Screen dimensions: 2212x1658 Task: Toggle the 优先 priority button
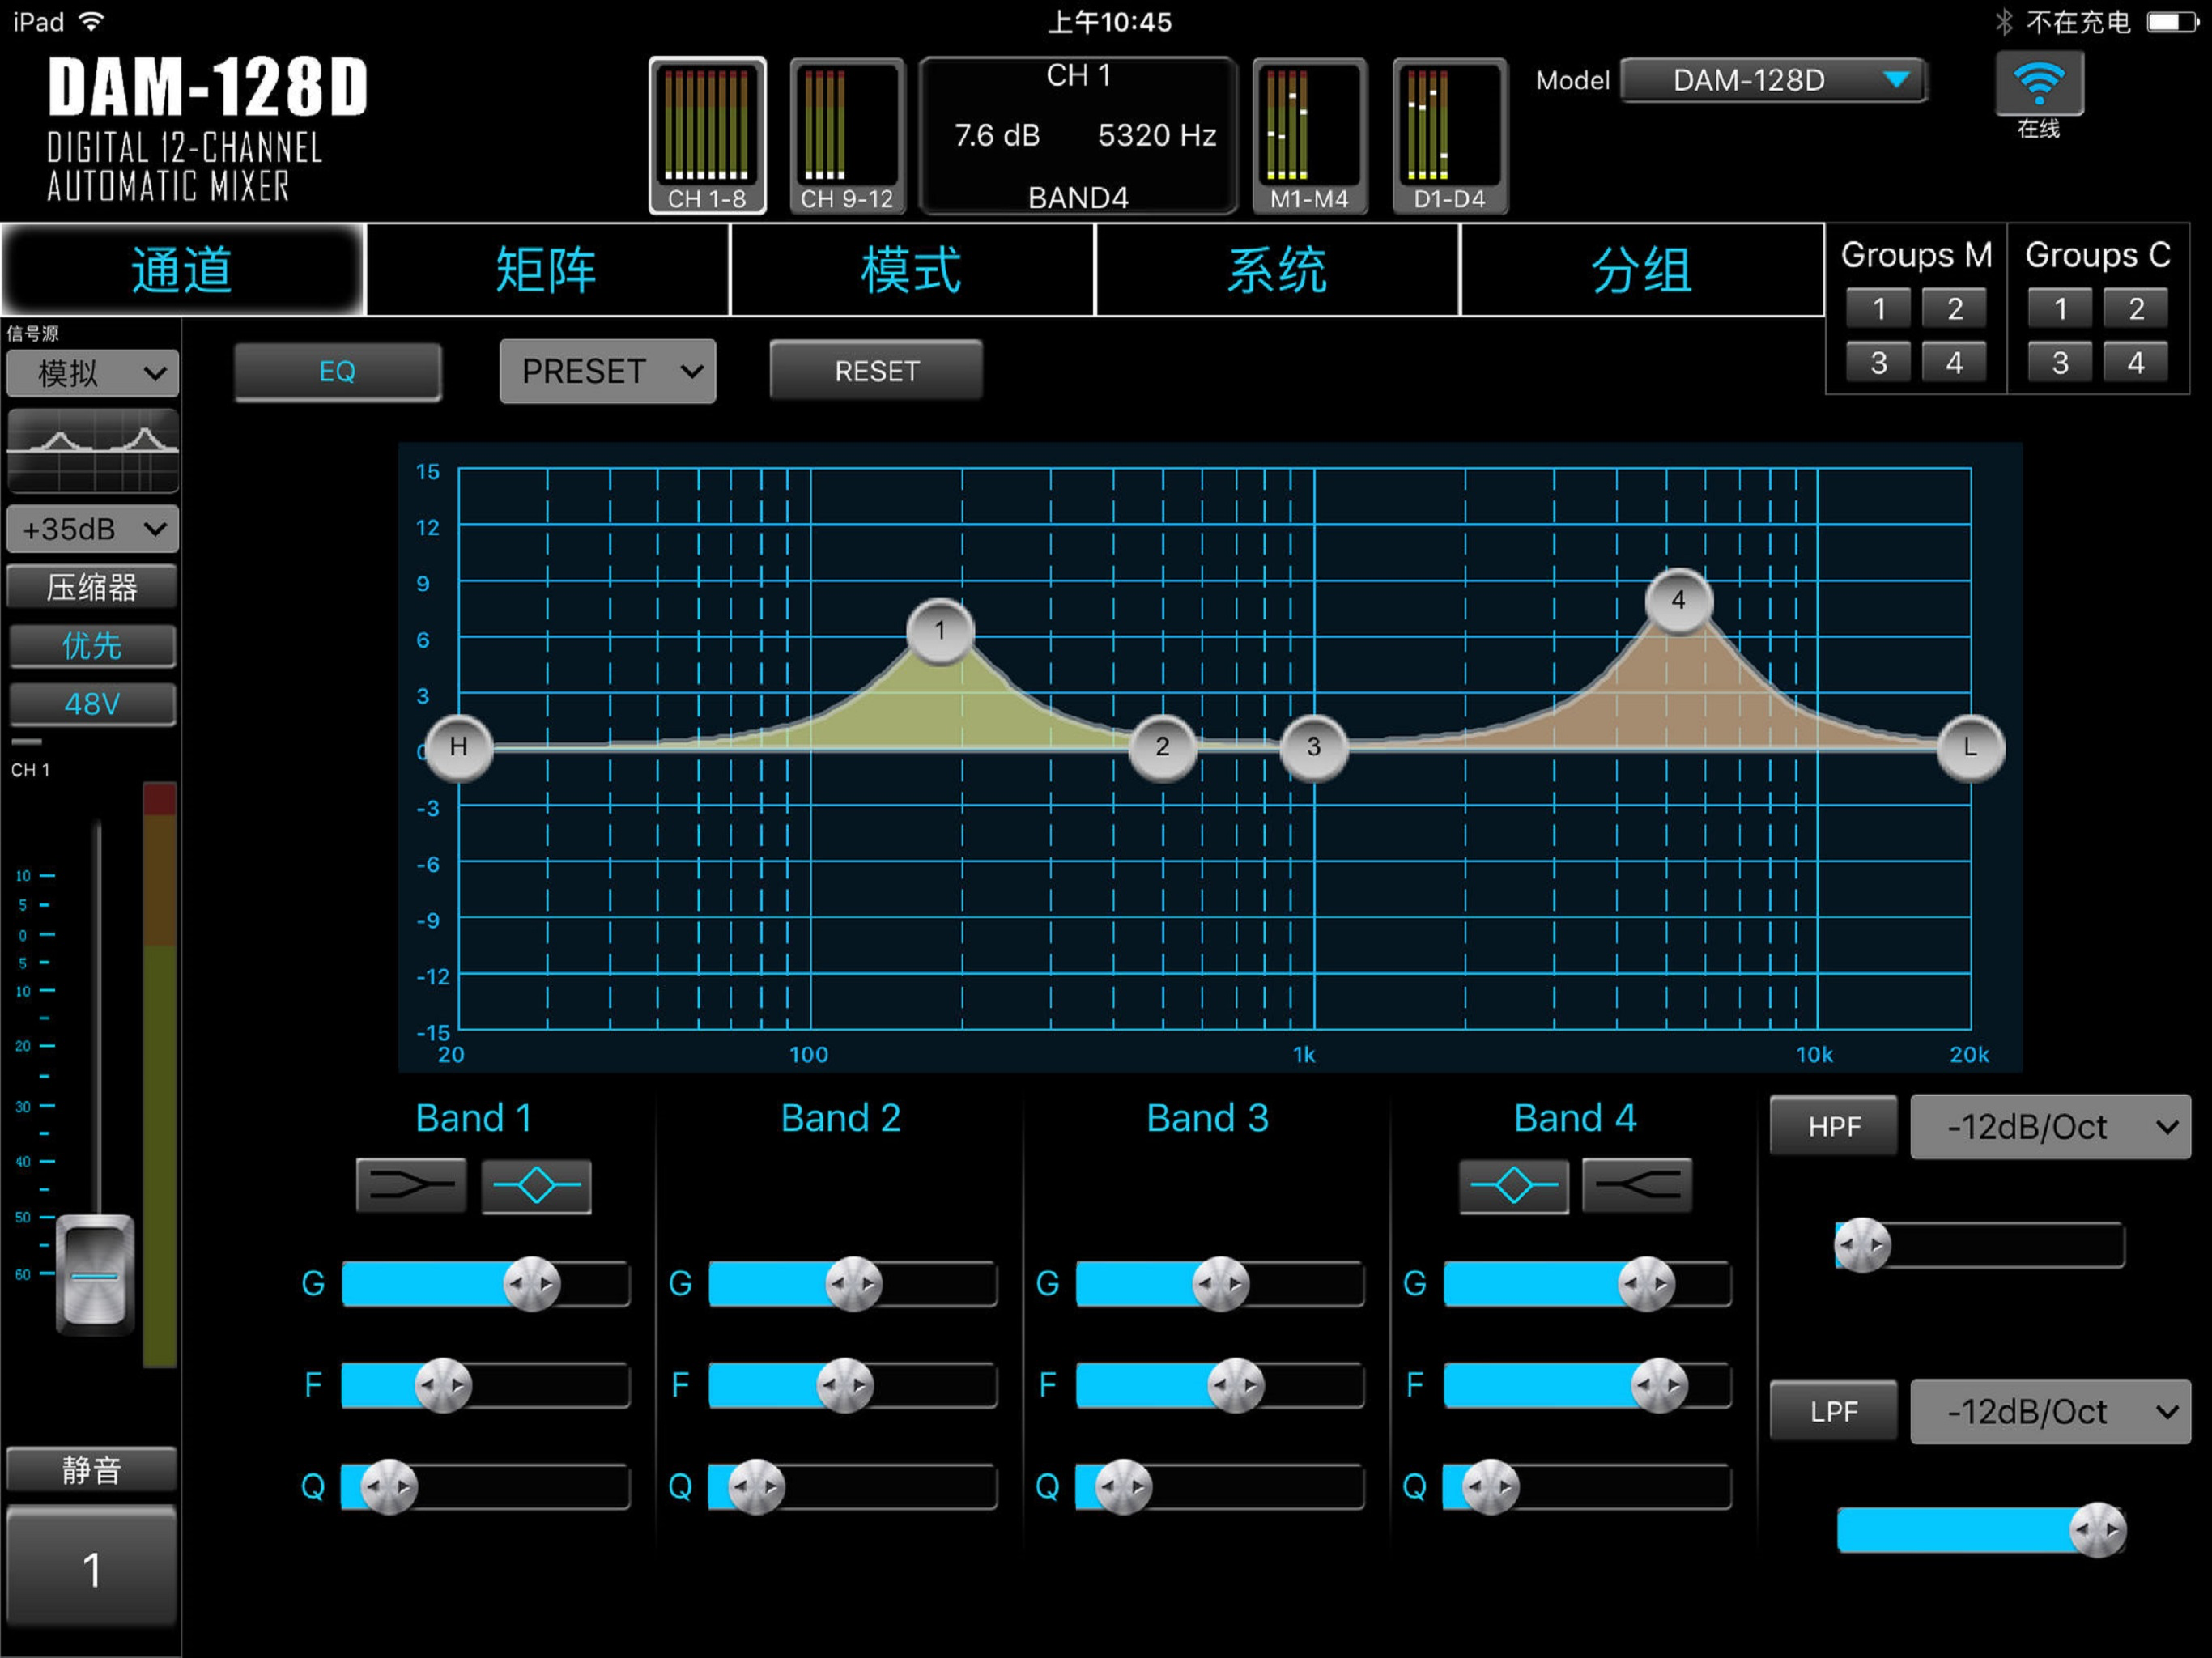[92, 646]
